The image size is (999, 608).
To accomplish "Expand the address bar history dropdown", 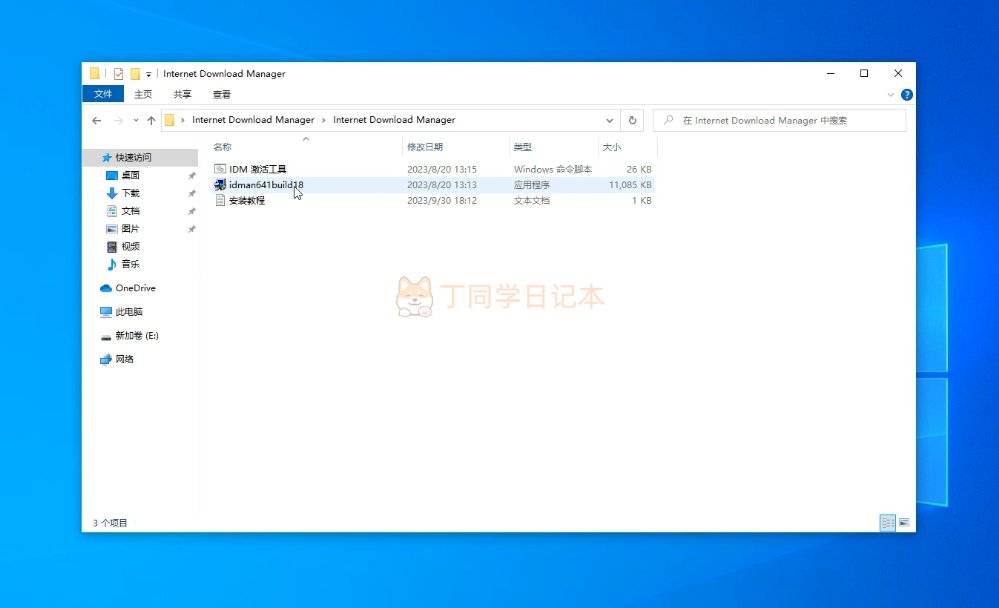I will pyautogui.click(x=610, y=120).
